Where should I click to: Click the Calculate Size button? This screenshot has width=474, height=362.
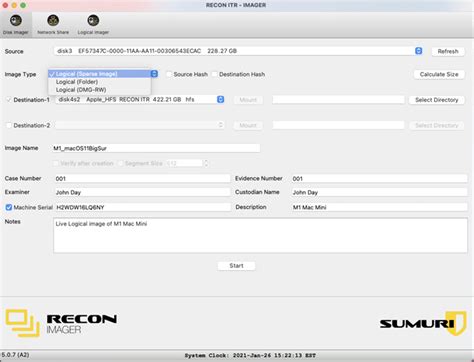tap(439, 74)
